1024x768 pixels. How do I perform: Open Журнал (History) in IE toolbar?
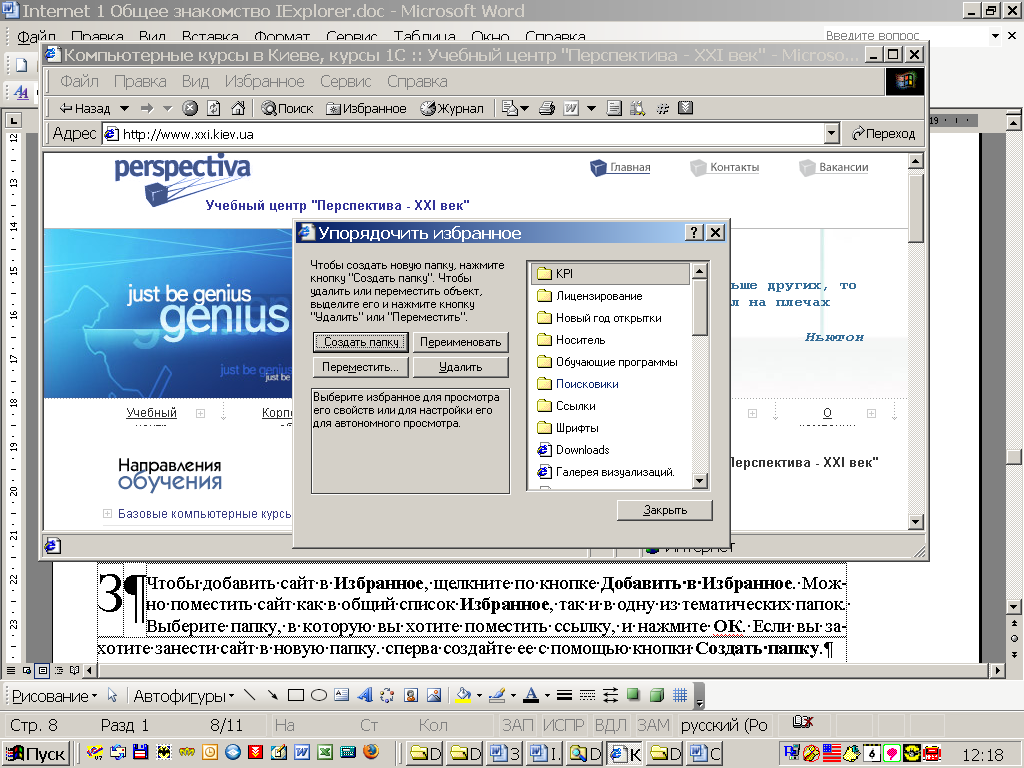tap(452, 108)
